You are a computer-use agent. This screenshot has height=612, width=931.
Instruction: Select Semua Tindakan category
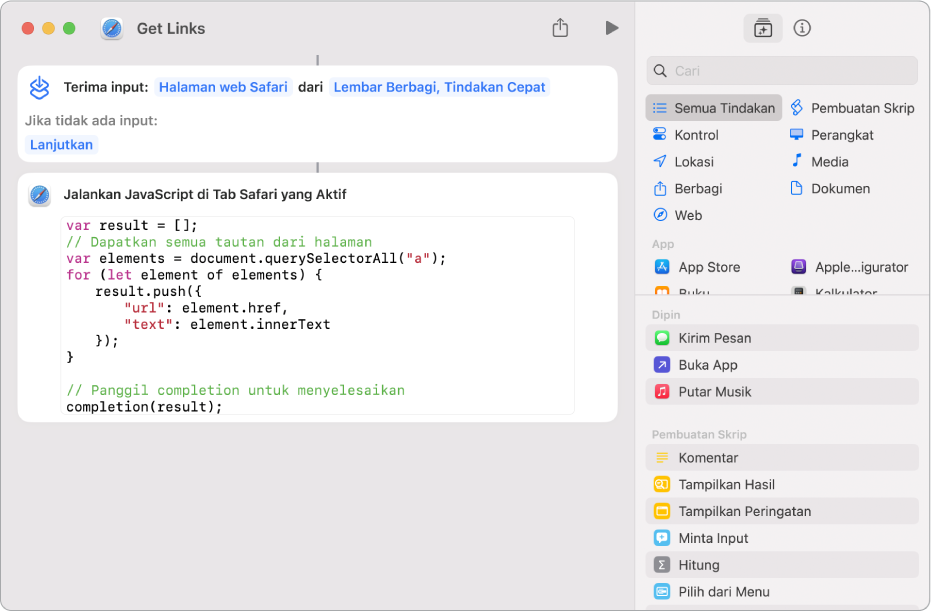click(x=714, y=108)
